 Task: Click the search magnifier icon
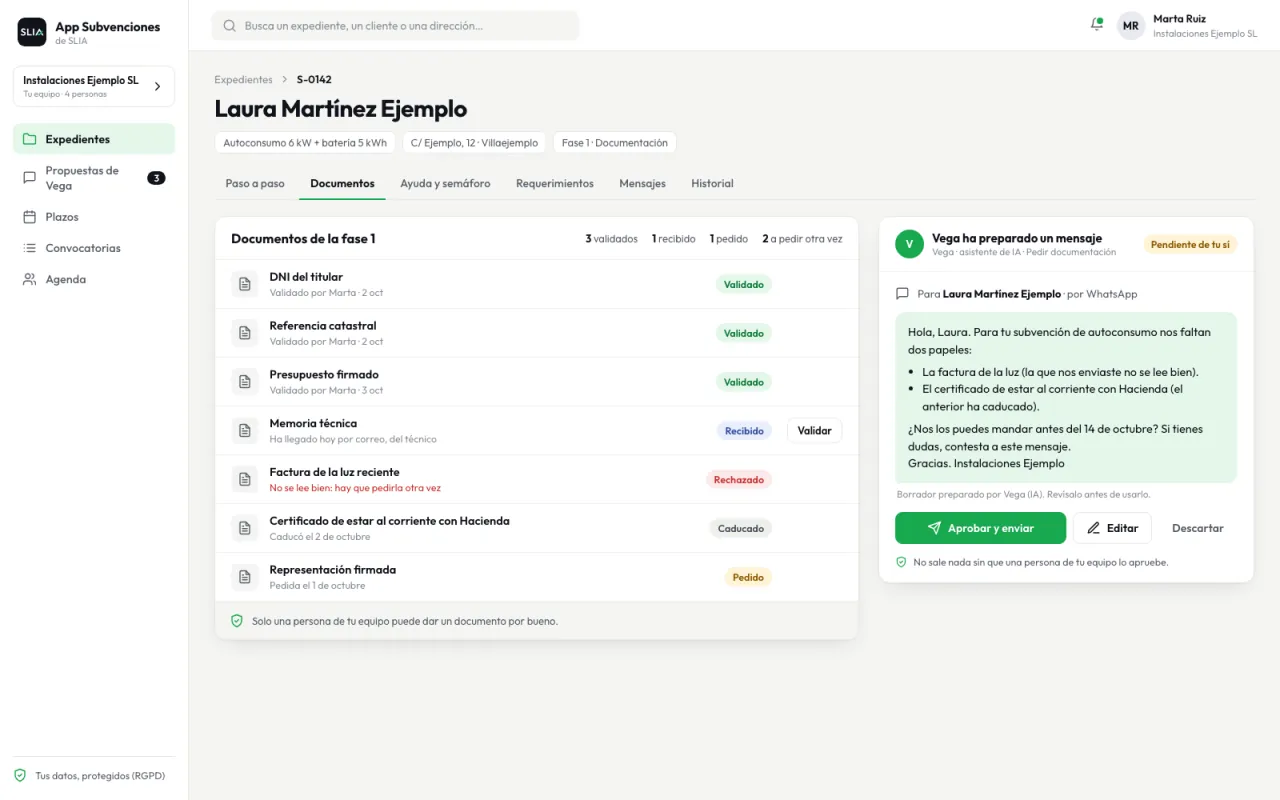coord(230,26)
